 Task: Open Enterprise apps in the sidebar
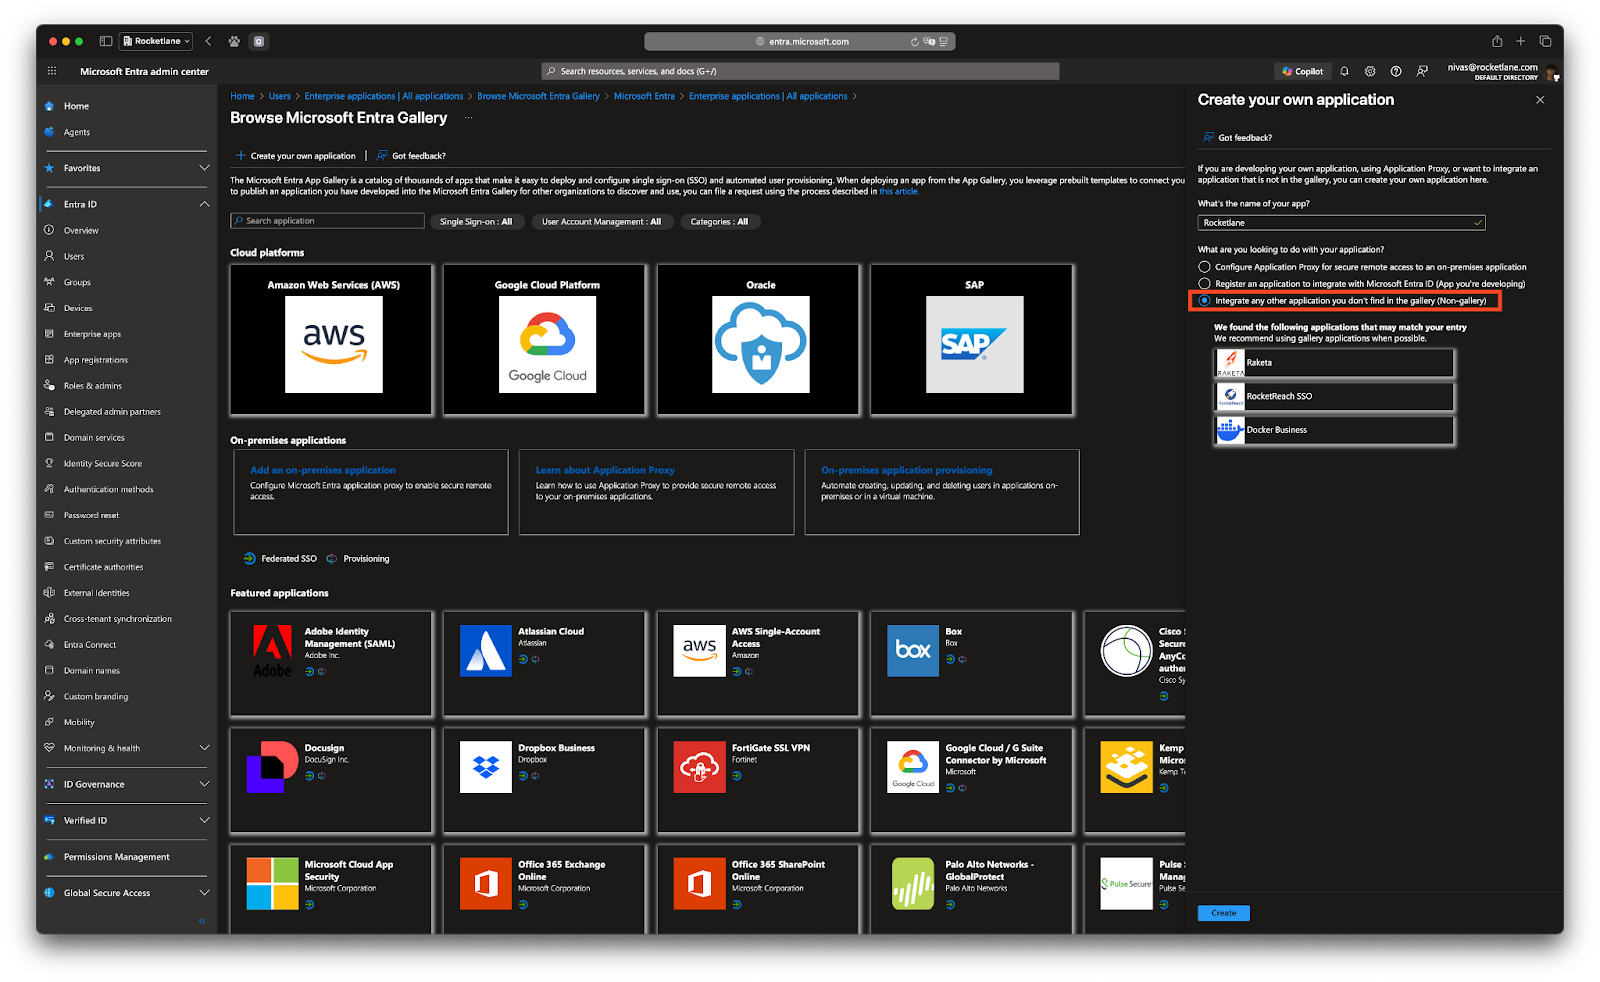tap(92, 334)
